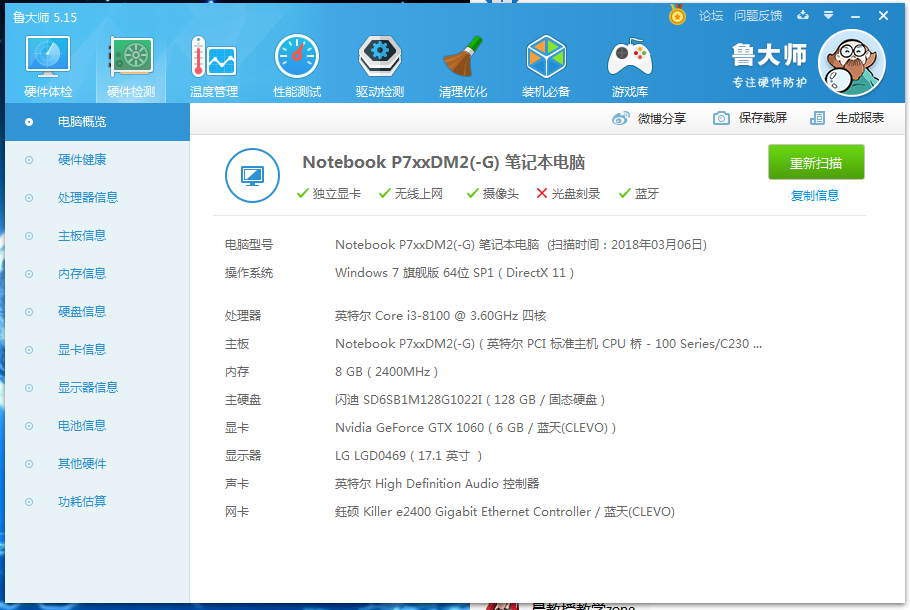Click 摄像头 feature indicator

point(493,194)
